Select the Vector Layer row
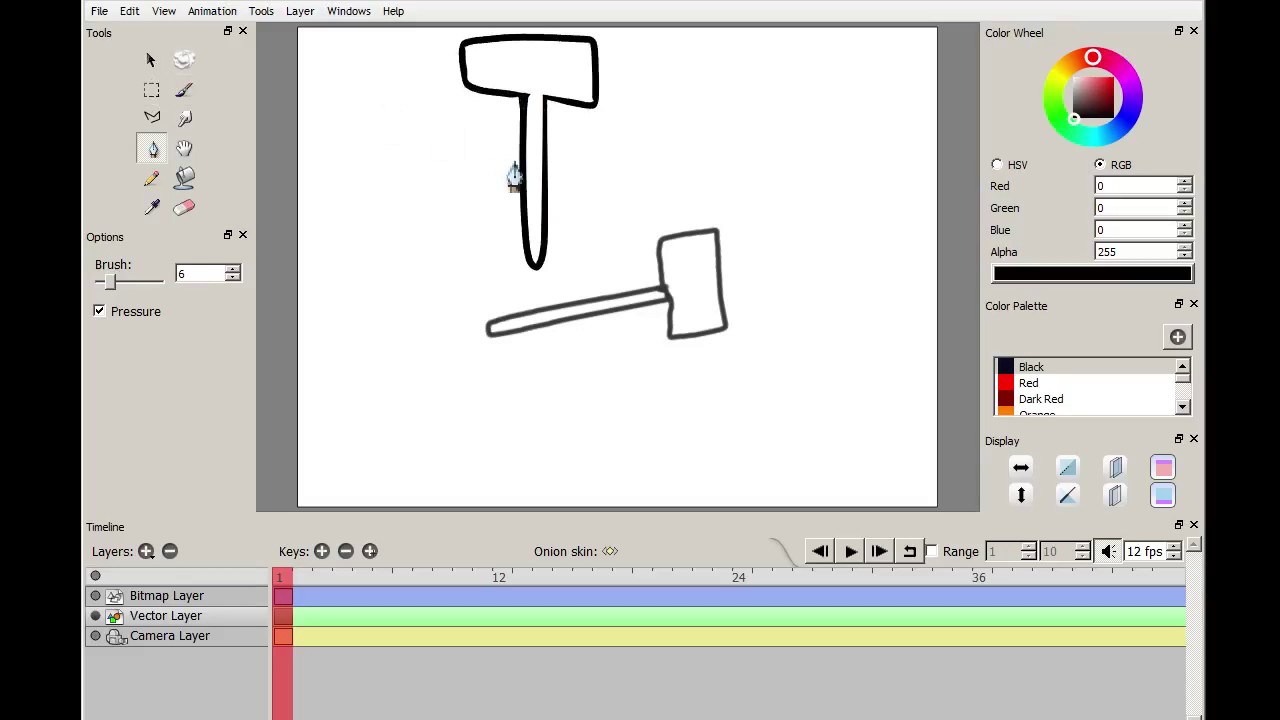 [178, 616]
